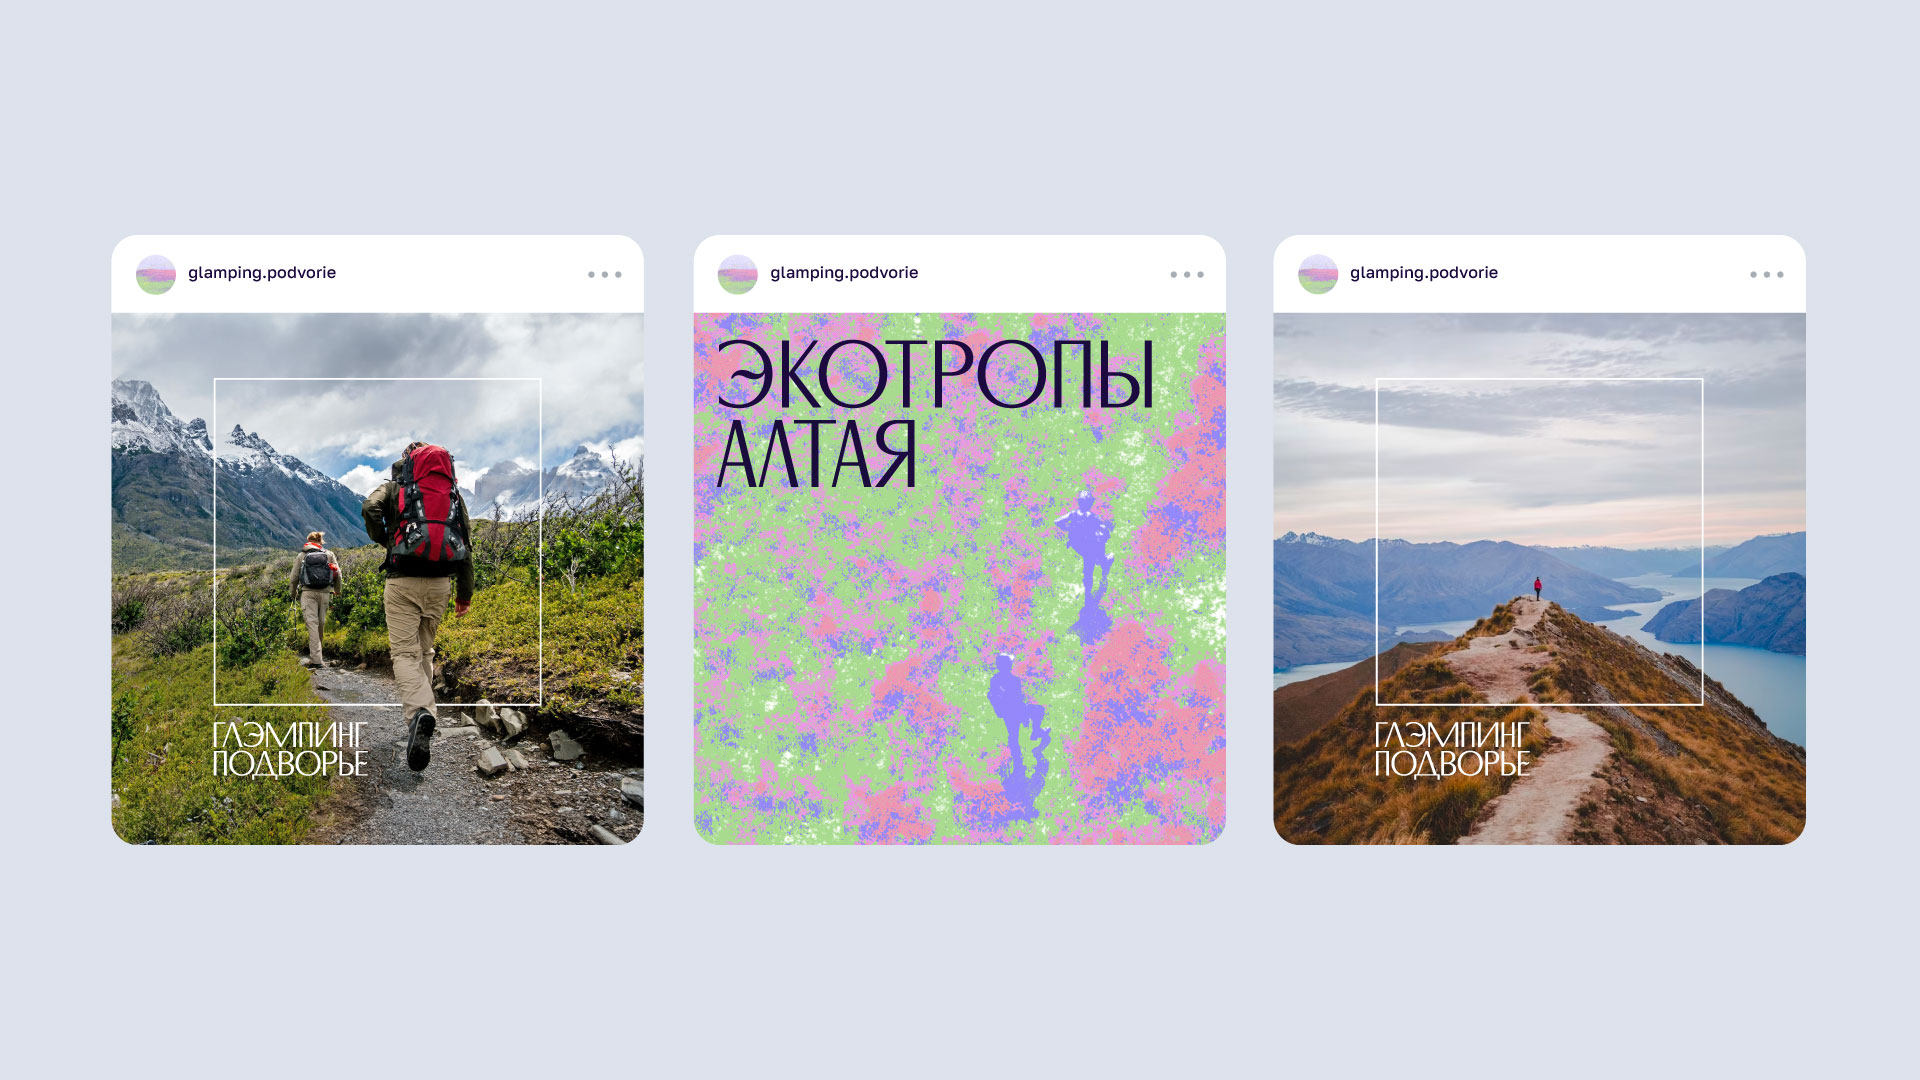Click the АЛТАЯ headline word
The width and height of the screenshot is (1920, 1080).
[817, 453]
